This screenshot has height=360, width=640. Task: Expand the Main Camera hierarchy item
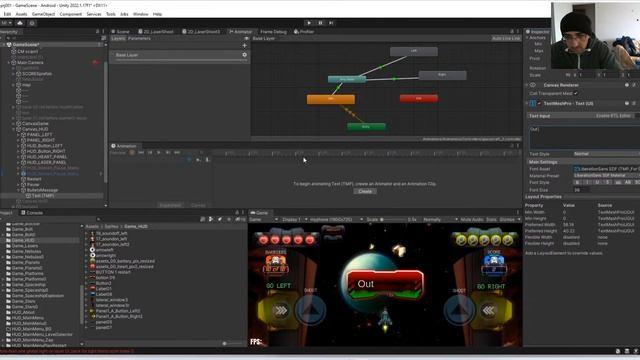click(9, 63)
